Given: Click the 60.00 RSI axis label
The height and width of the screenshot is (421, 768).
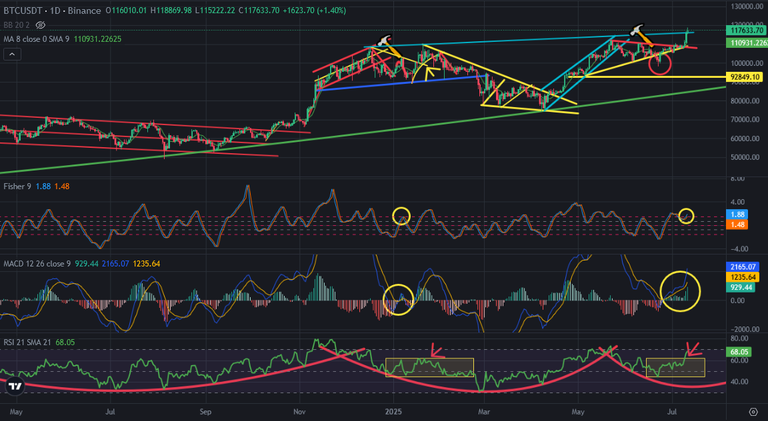Looking at the screenshot, I should [x=740, y=360].
